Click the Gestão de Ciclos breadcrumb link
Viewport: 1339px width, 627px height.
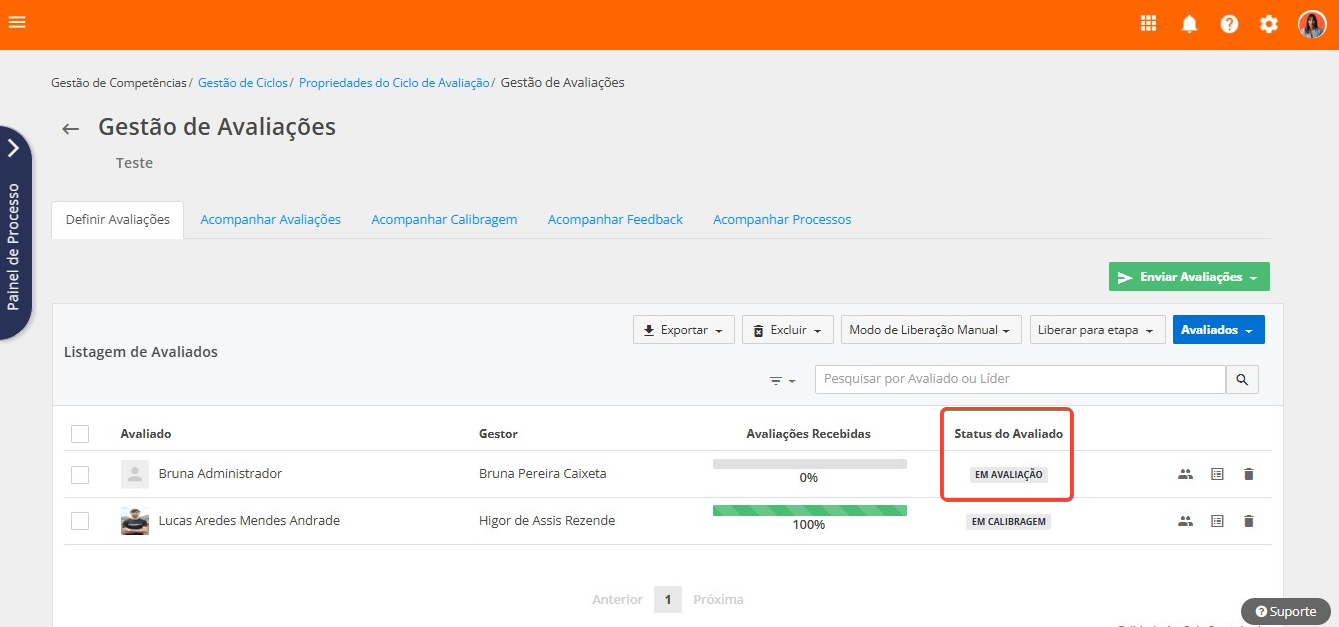[x=243, y=83]
